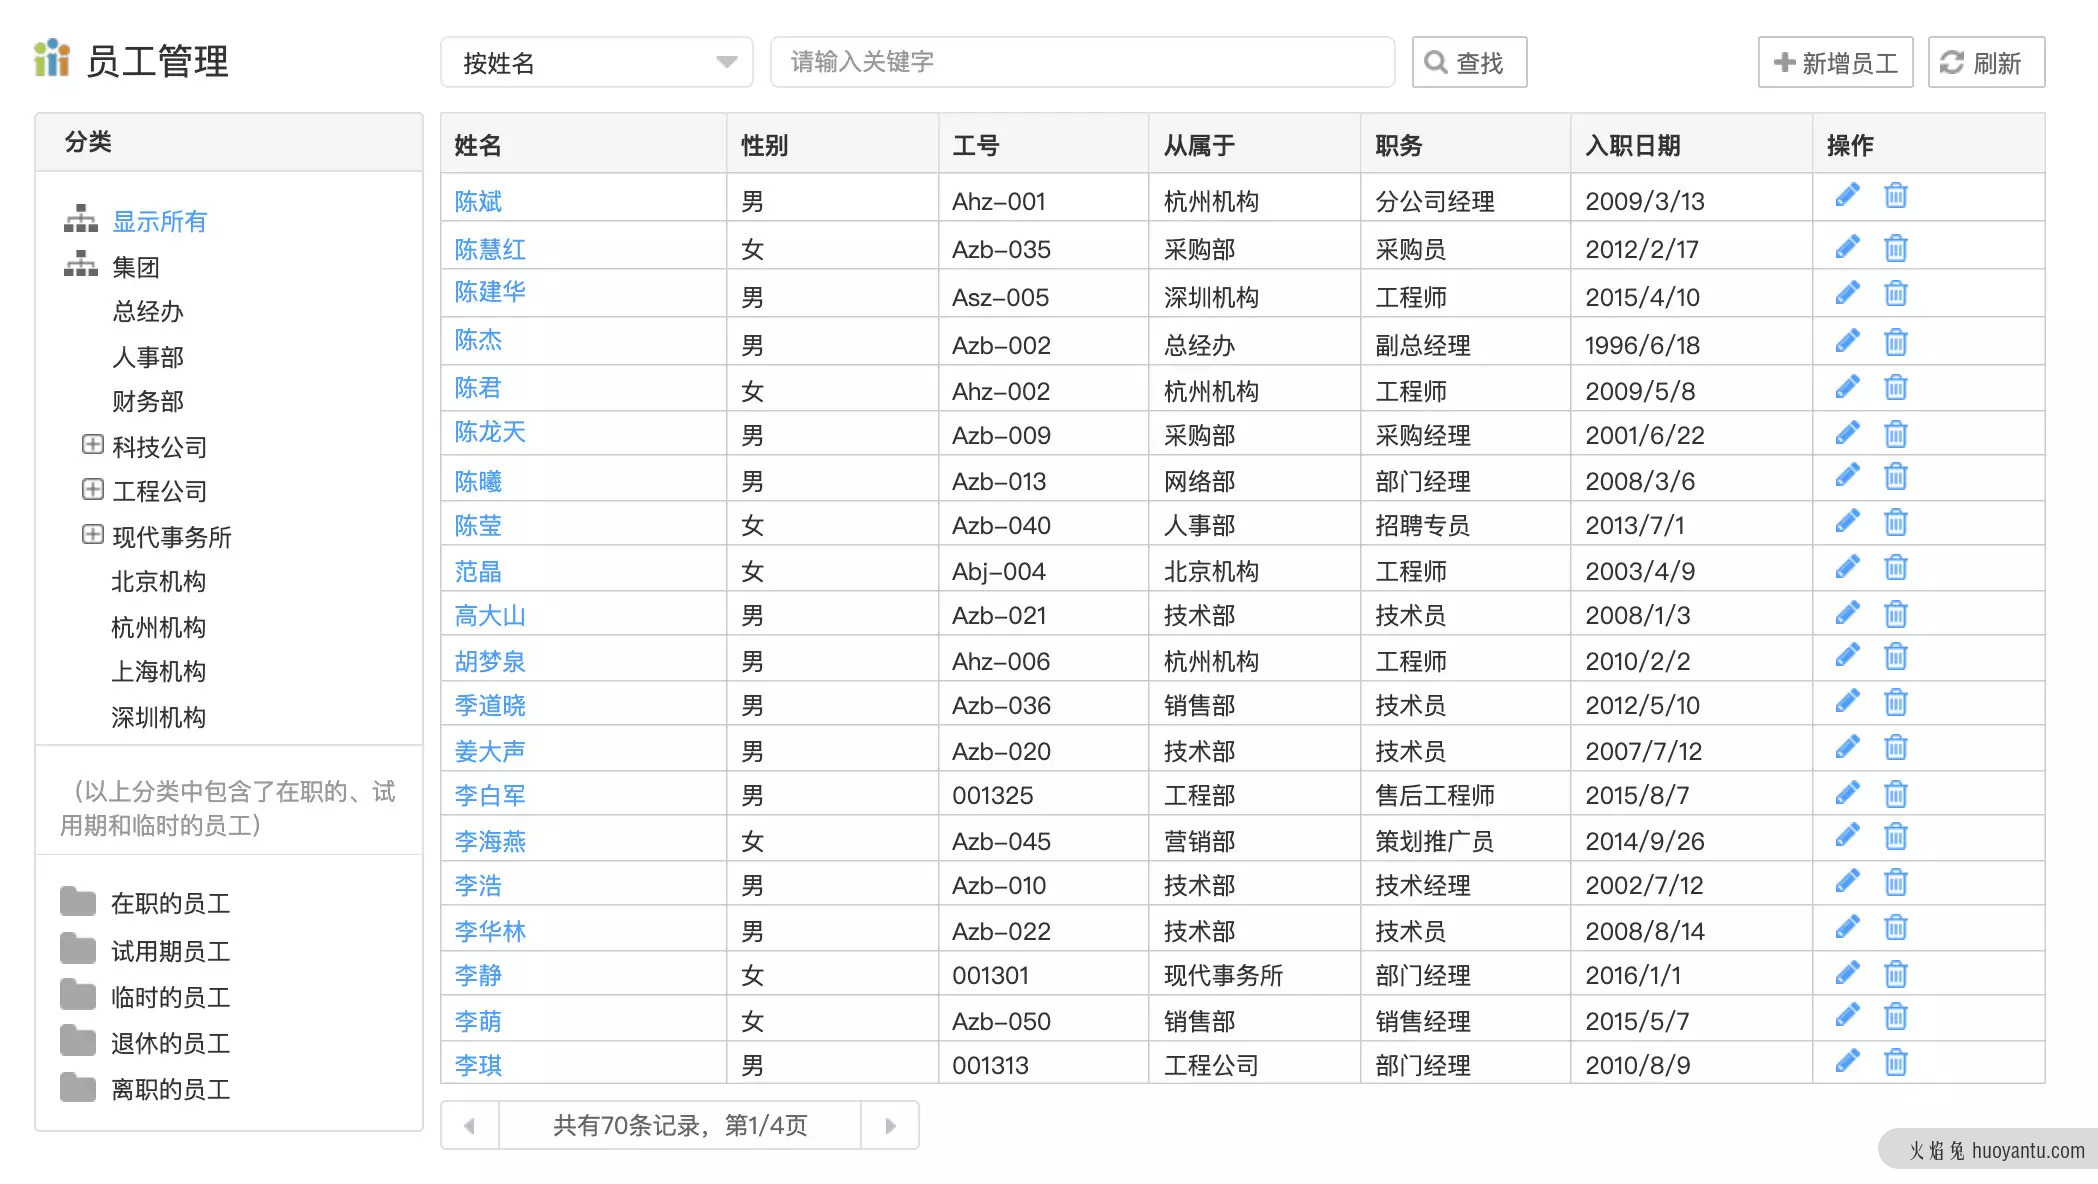
Task: Click the delete trash icon for 陈斌
Action: (x=1895, y=195)
